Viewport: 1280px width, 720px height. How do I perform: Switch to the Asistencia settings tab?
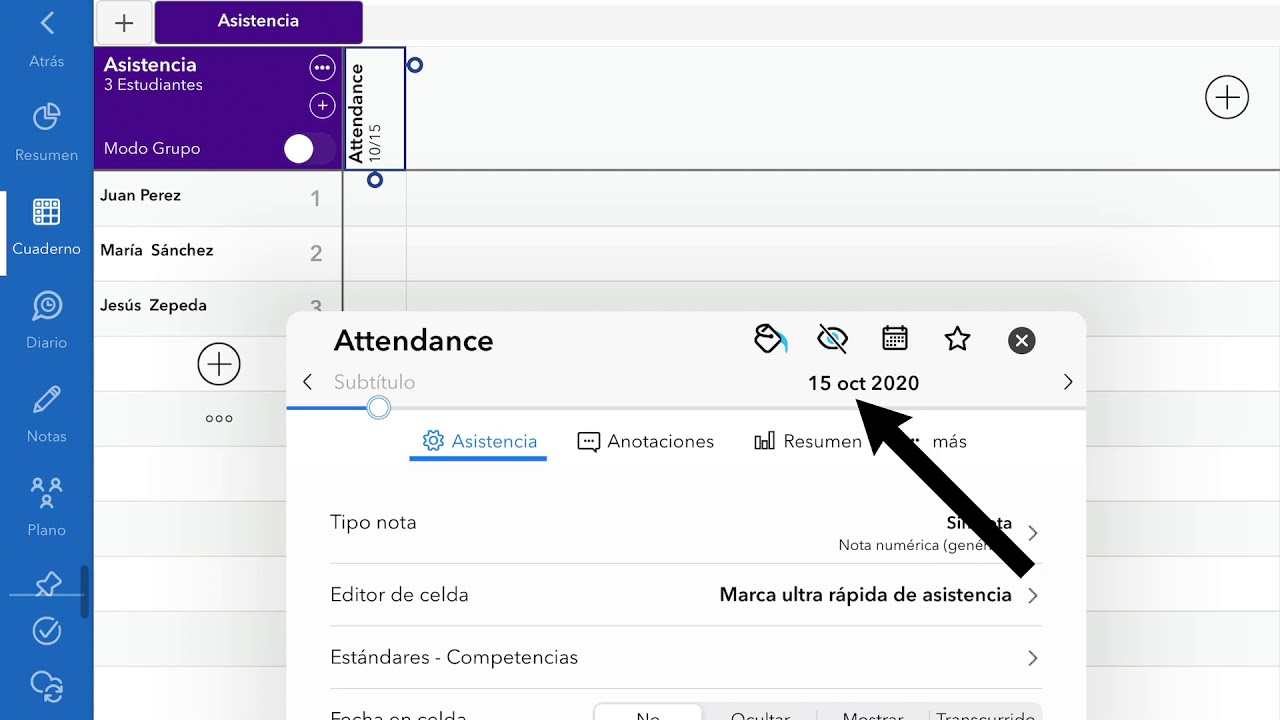[479, 441]
